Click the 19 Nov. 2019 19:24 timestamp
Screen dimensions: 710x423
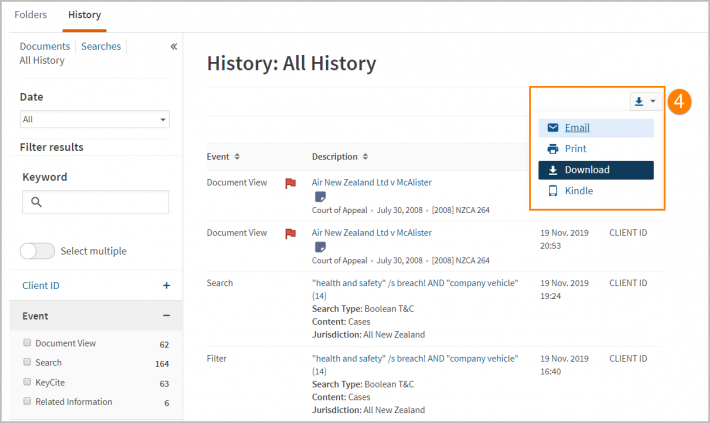(564, 290)
